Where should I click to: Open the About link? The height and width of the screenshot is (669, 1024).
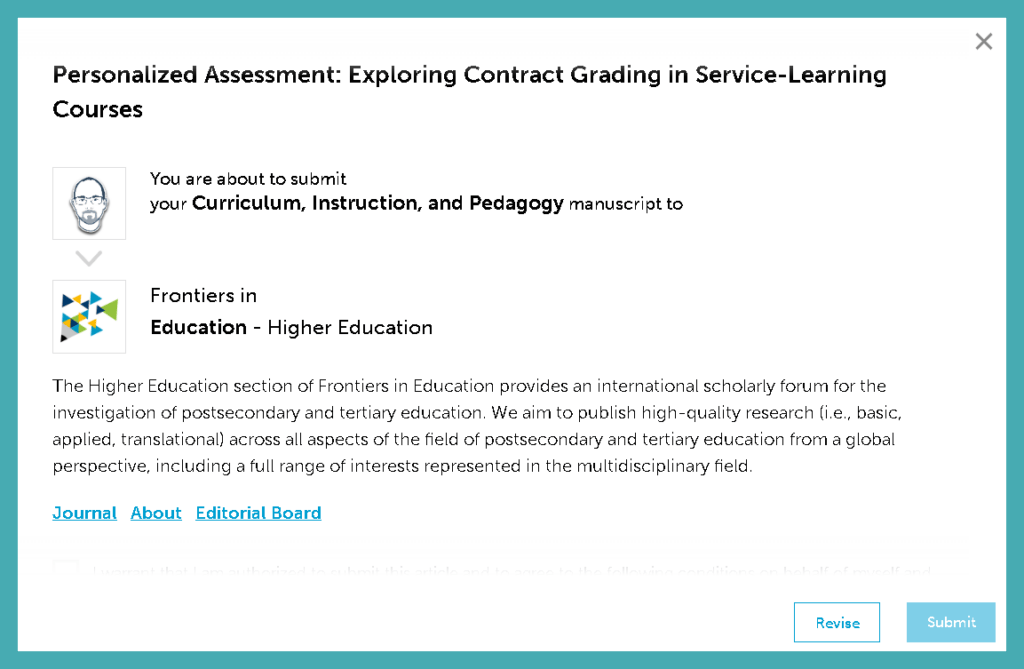[x=156, y=513]
